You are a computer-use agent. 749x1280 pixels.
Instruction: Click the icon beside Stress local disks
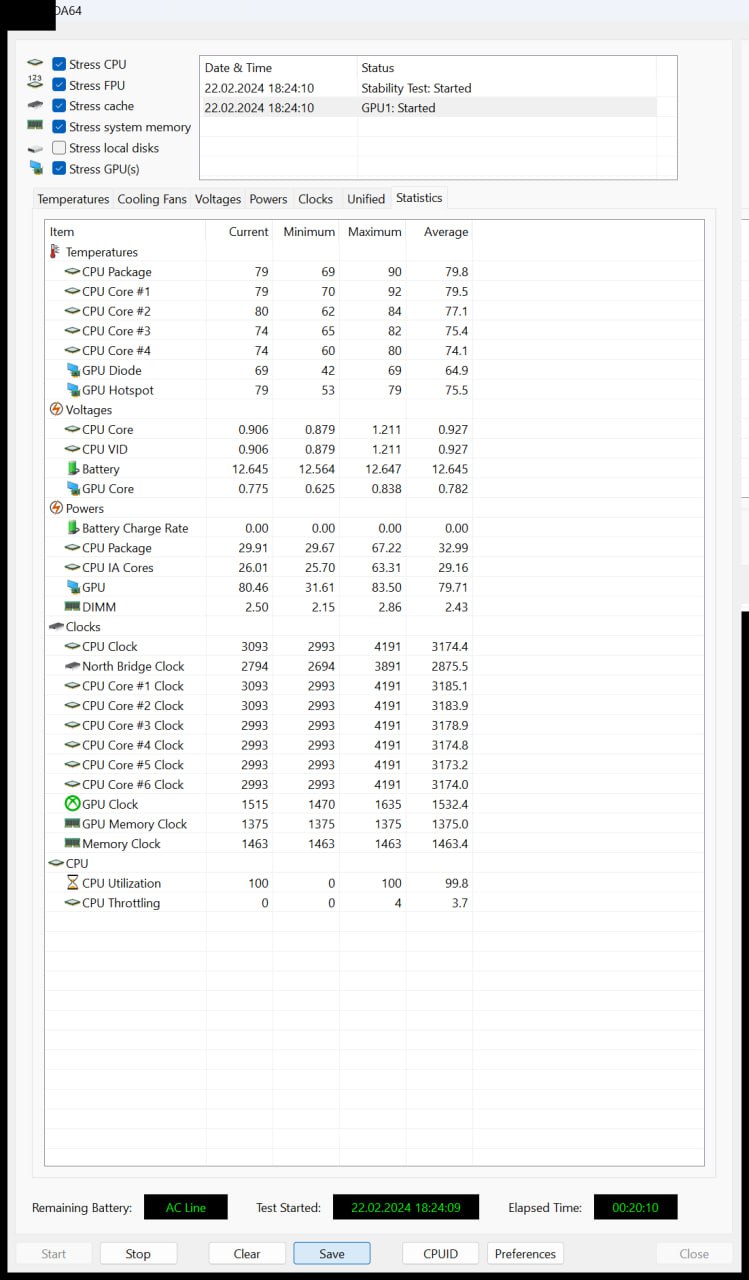[x=35, y=148]
